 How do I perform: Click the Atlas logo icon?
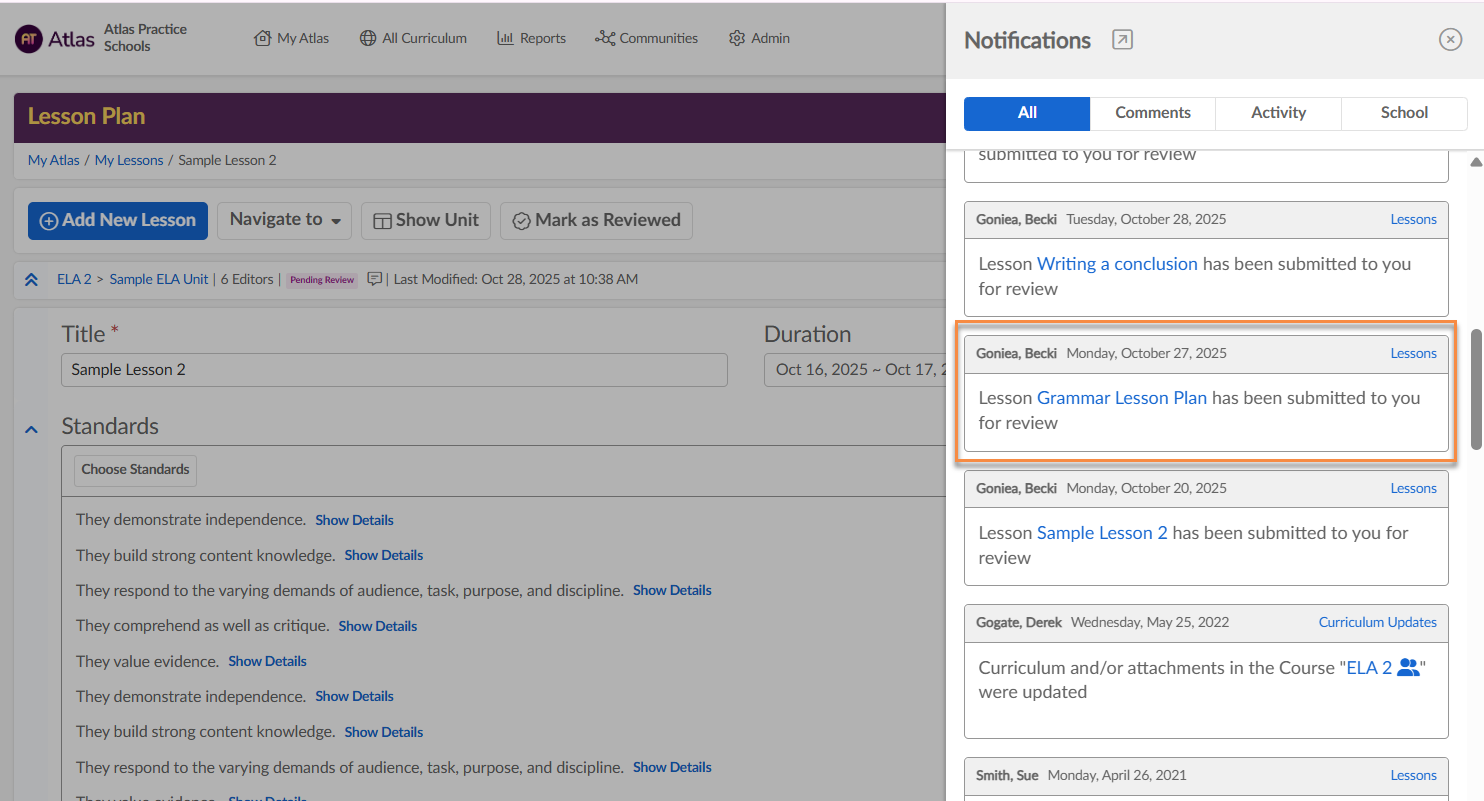28,38
